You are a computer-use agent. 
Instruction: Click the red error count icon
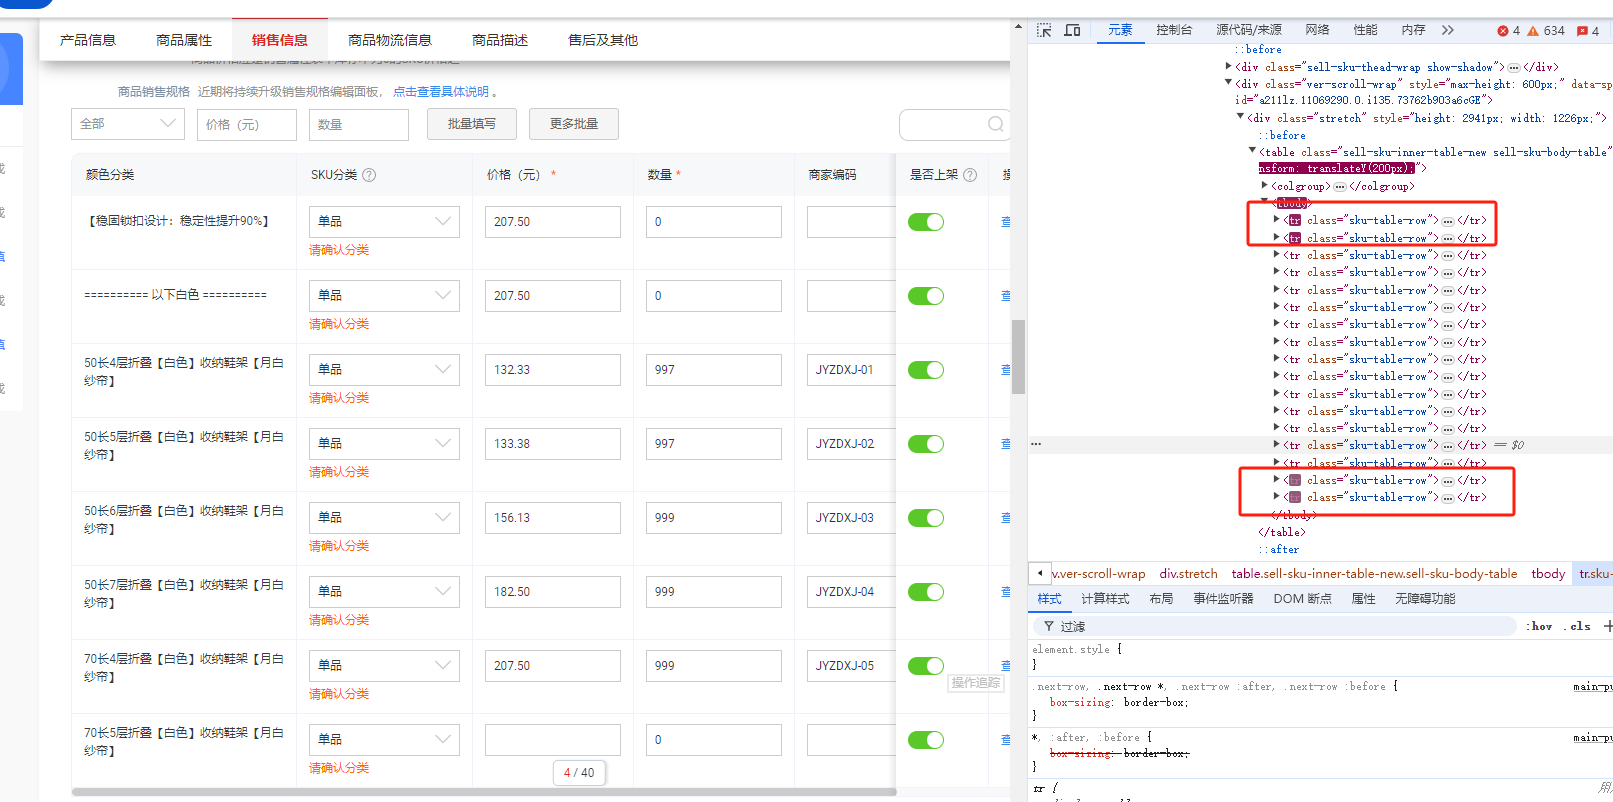pyautogui.click(x=1503, y=31)
